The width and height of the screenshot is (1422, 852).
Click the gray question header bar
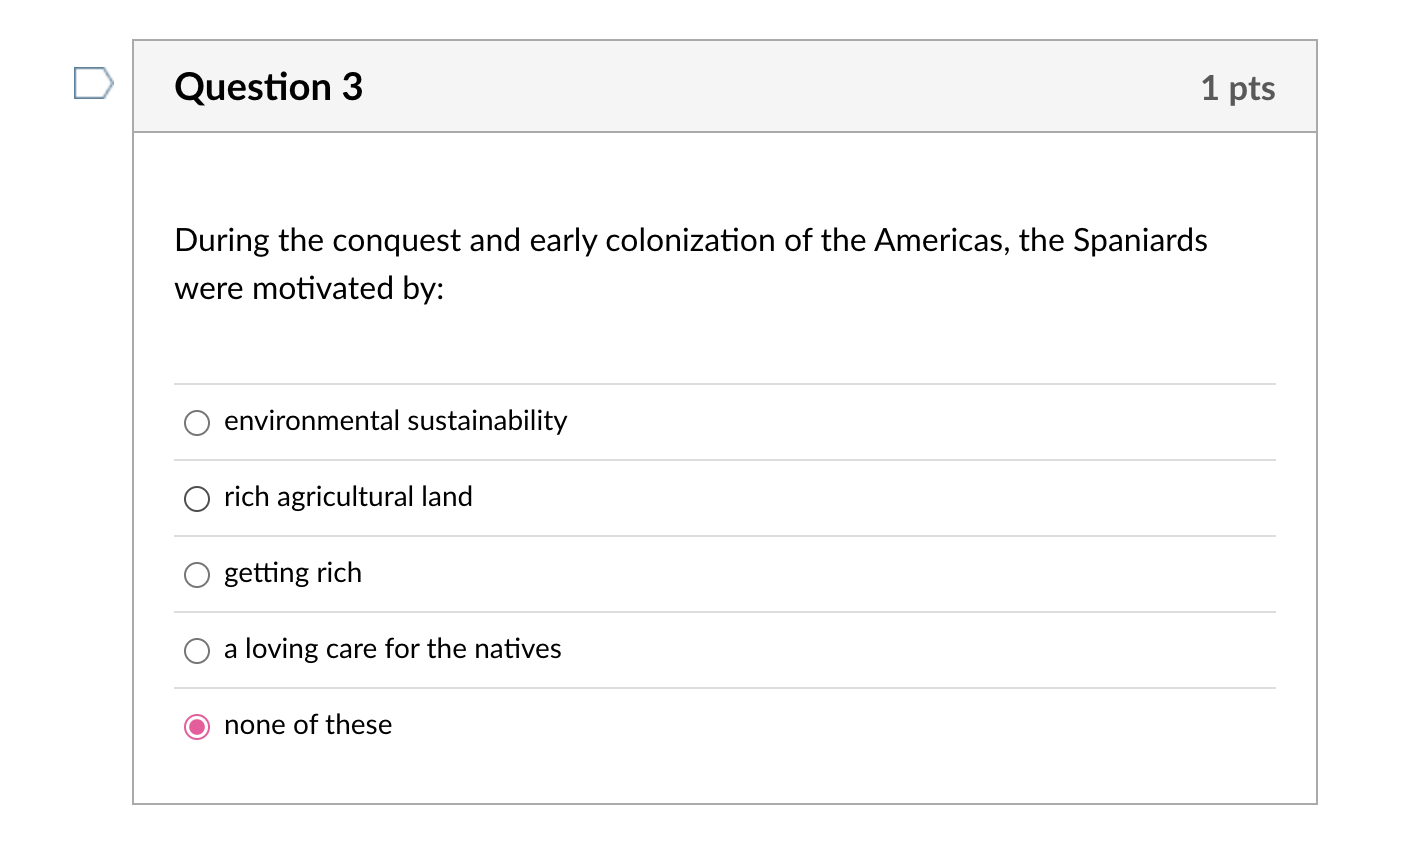(725, 86)
